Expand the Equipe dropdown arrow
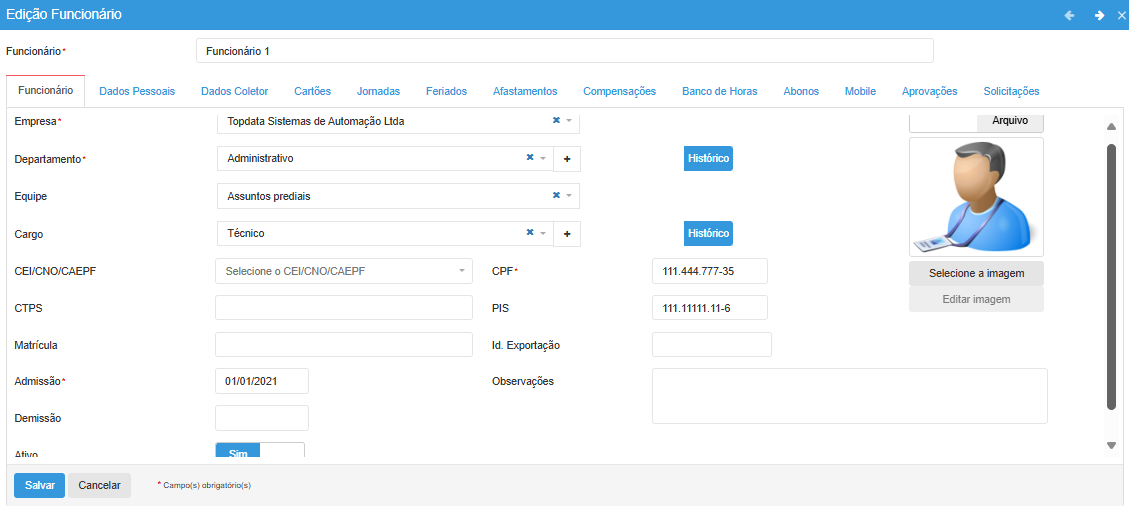The width and height of the screenshot is (1129, 506). click(x=569, y=196)
